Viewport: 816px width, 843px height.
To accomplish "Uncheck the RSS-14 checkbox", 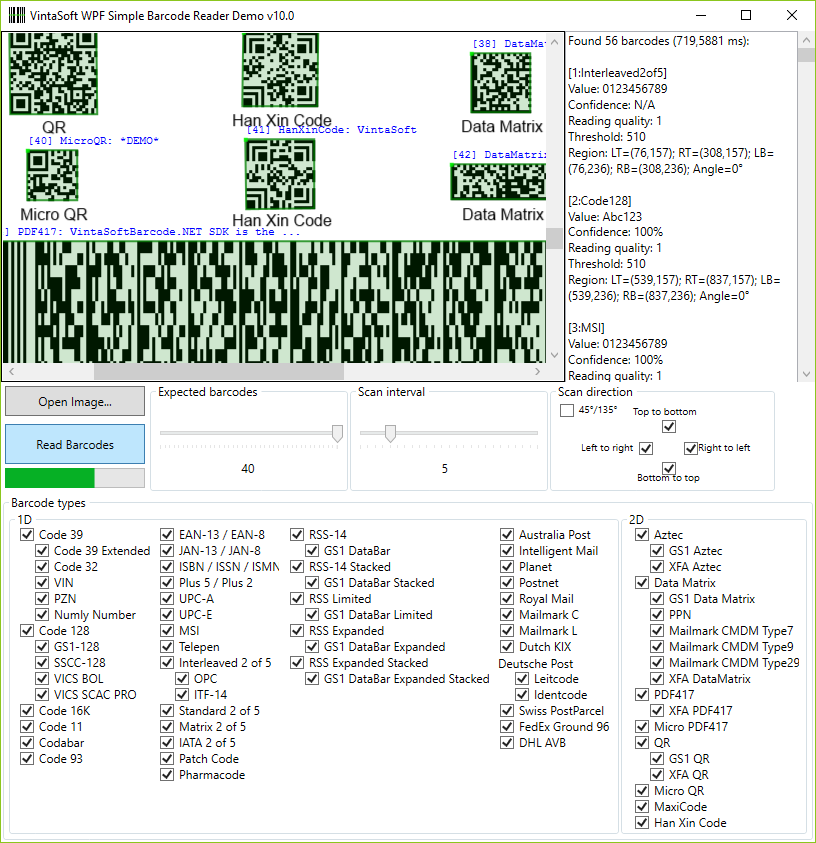I will click(297, 534).
